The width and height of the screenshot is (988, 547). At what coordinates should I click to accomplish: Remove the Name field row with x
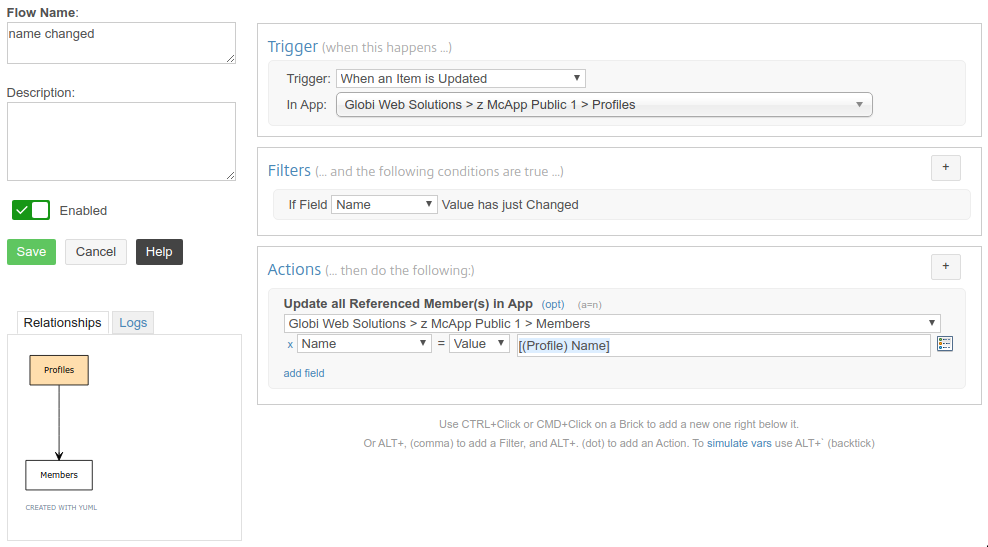[x=290, y=345]
